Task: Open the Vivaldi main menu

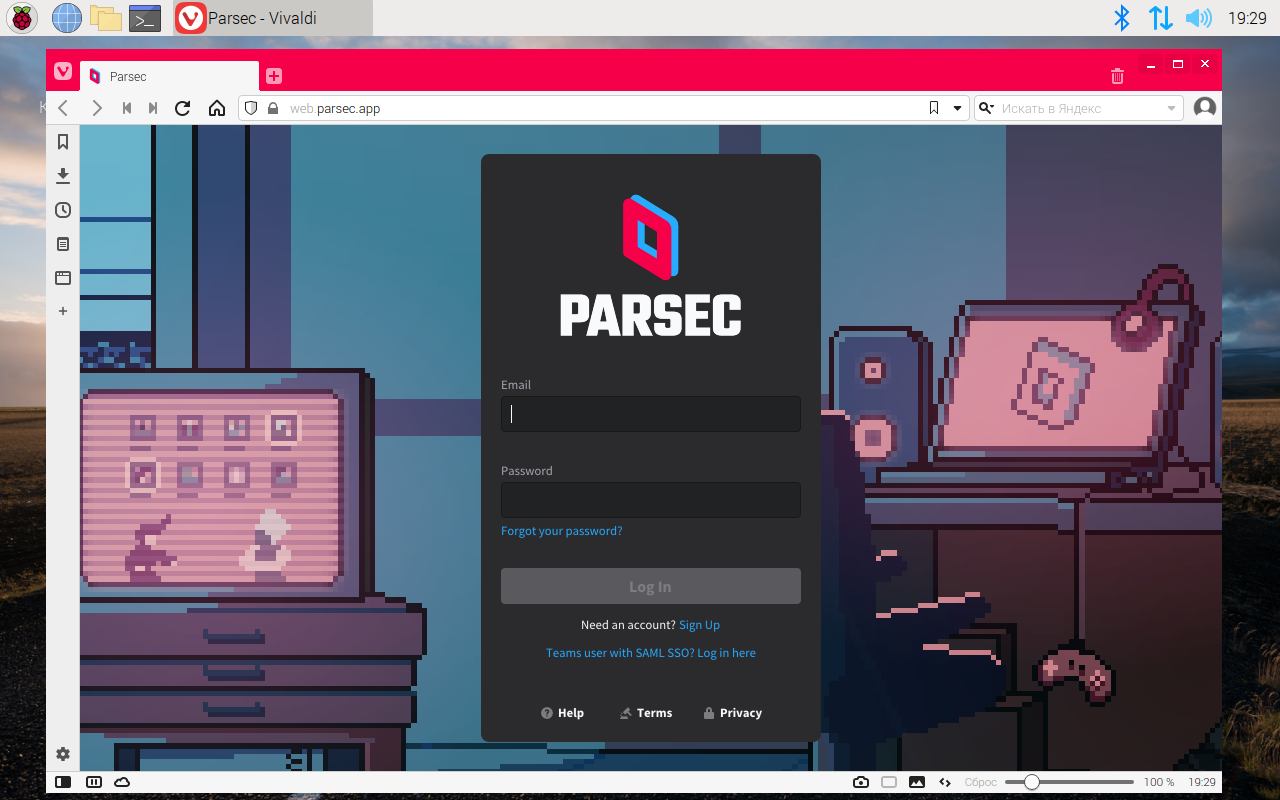Action: [x=63, y=71]
